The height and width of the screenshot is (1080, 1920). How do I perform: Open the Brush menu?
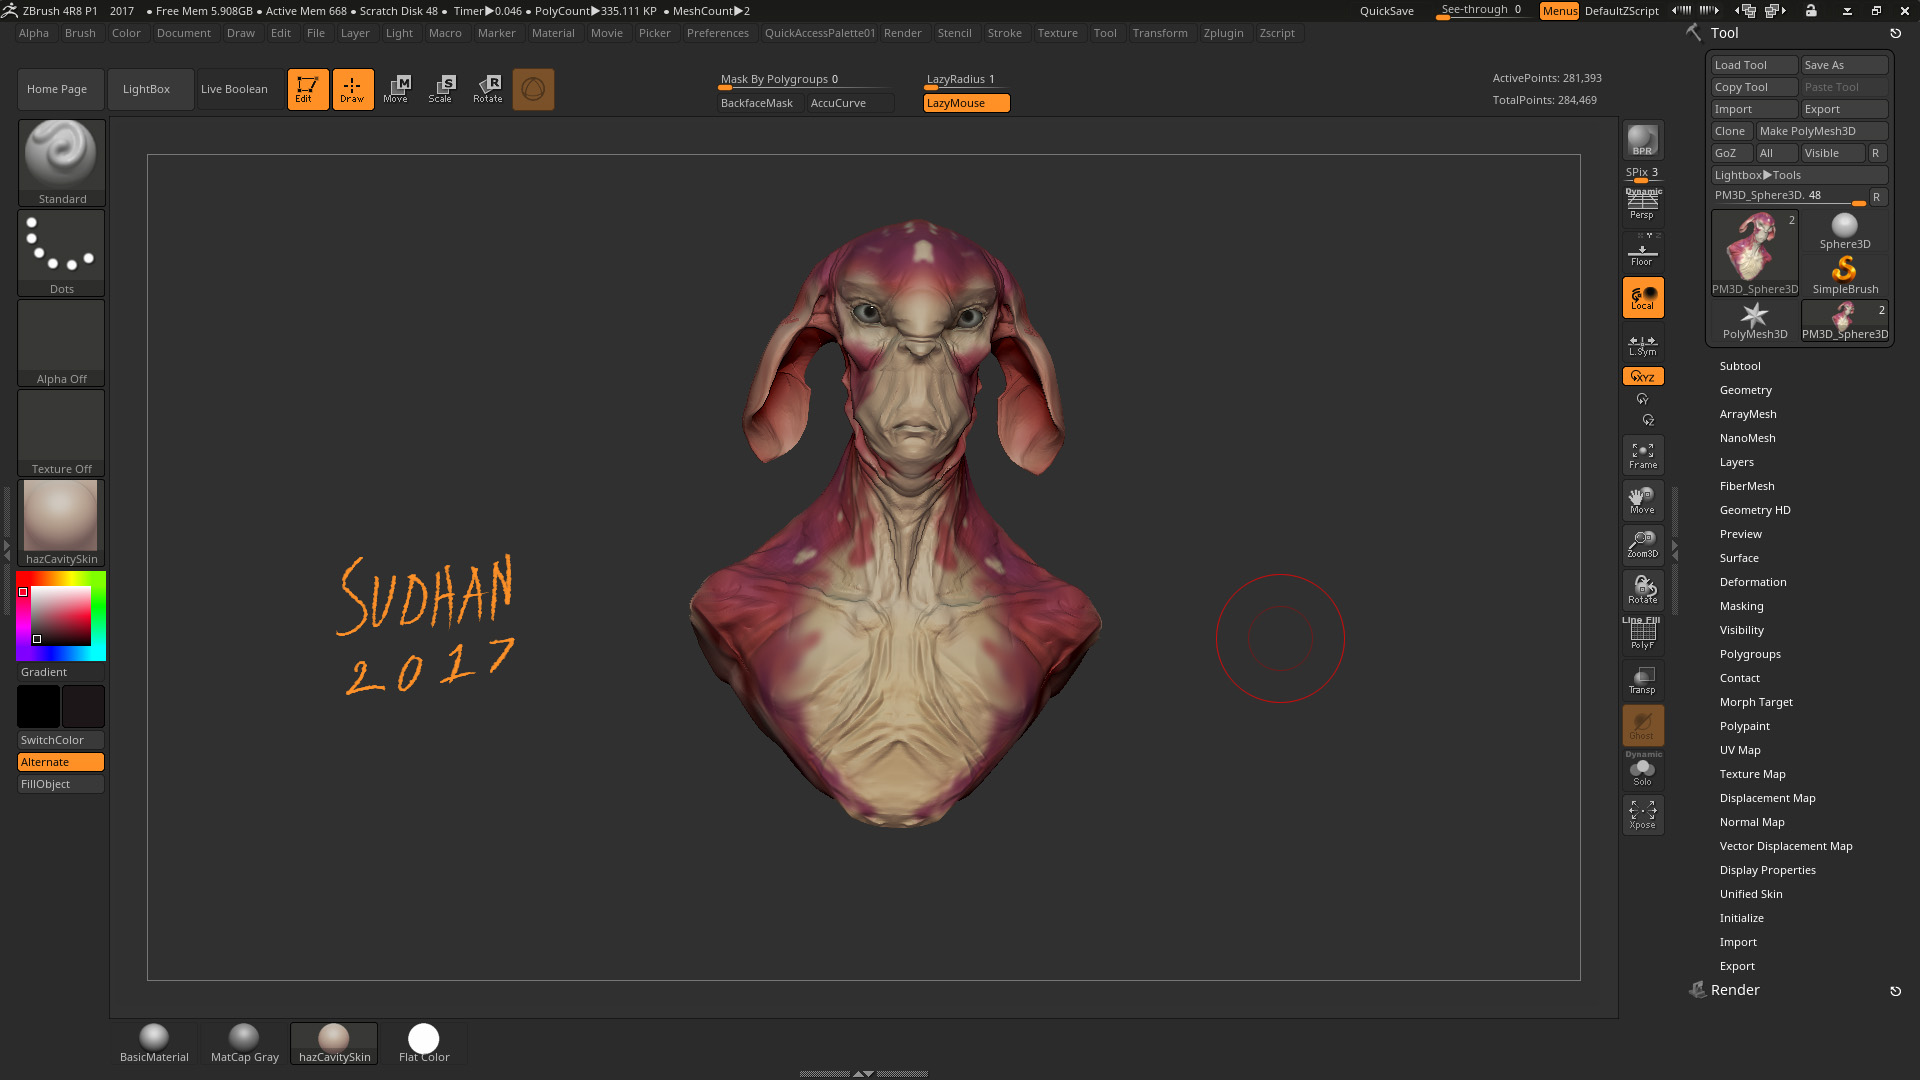[80, 33]
